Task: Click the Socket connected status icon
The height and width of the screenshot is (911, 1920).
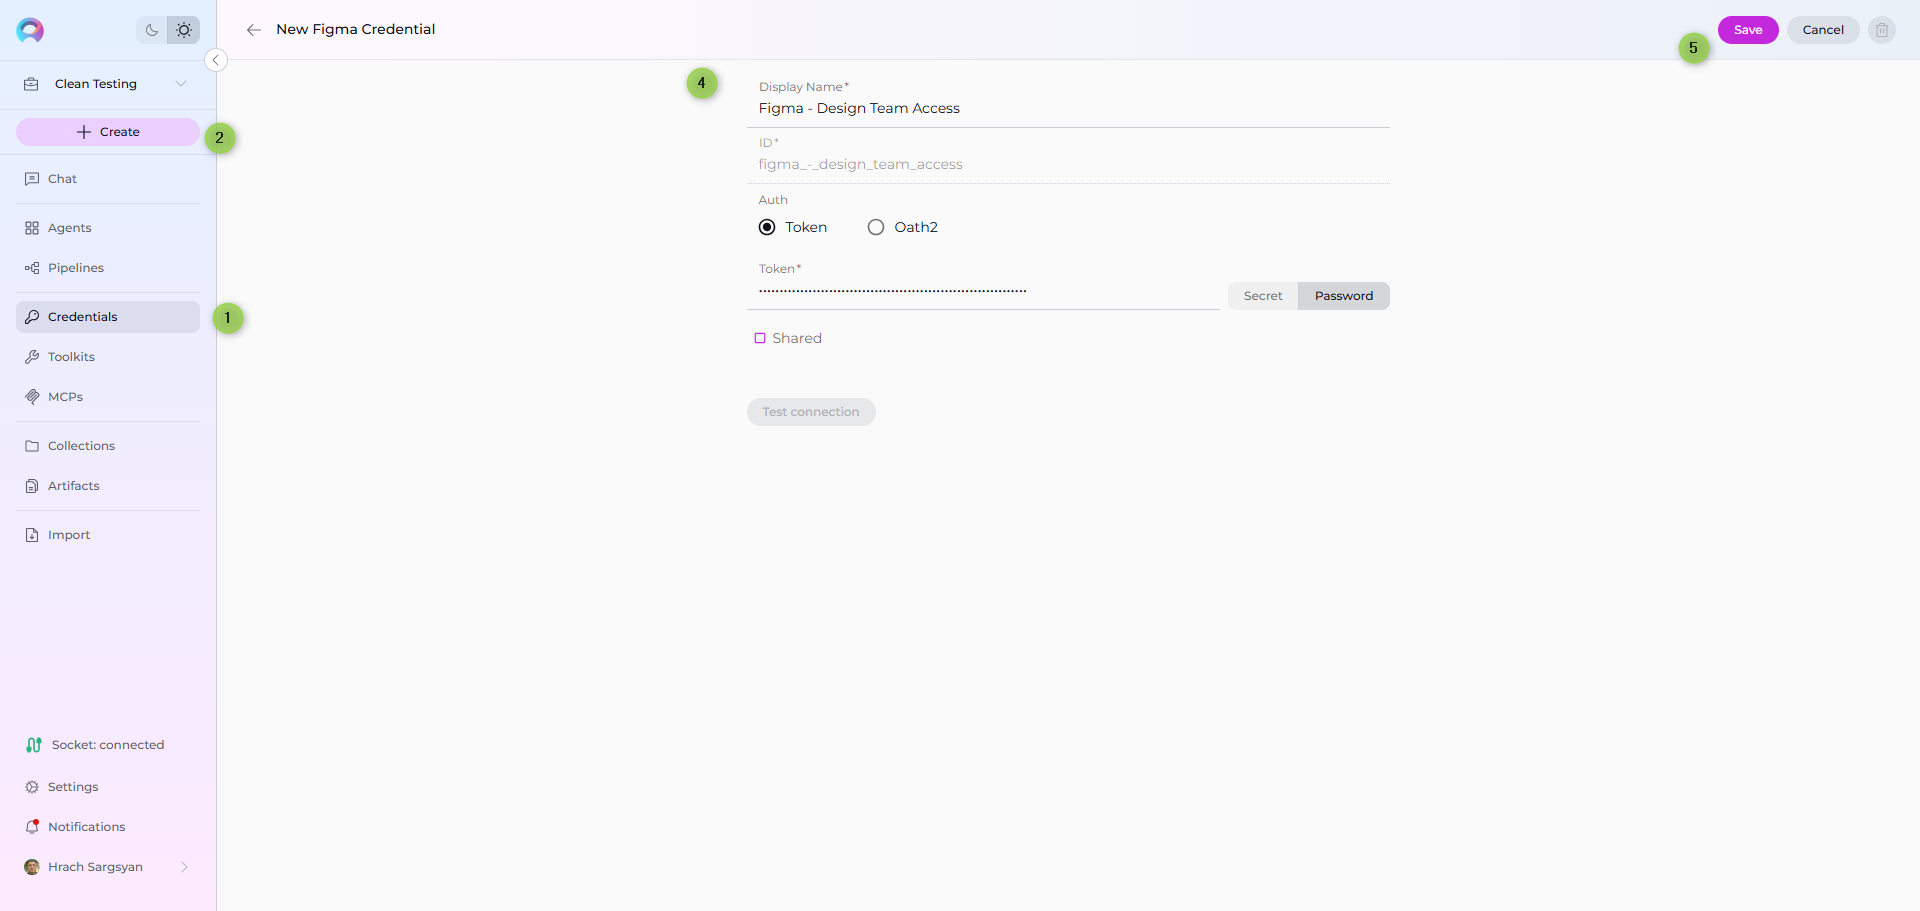Action: (33, 745)
